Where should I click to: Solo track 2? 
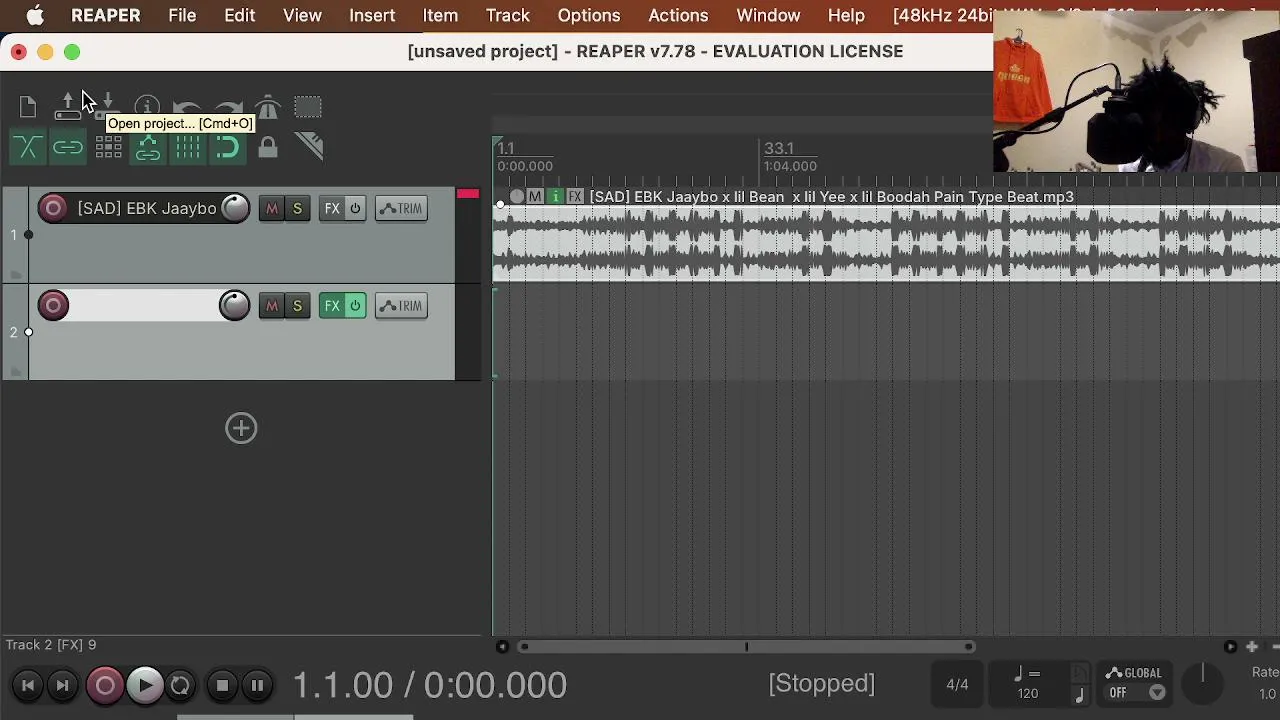coord(297,305)
